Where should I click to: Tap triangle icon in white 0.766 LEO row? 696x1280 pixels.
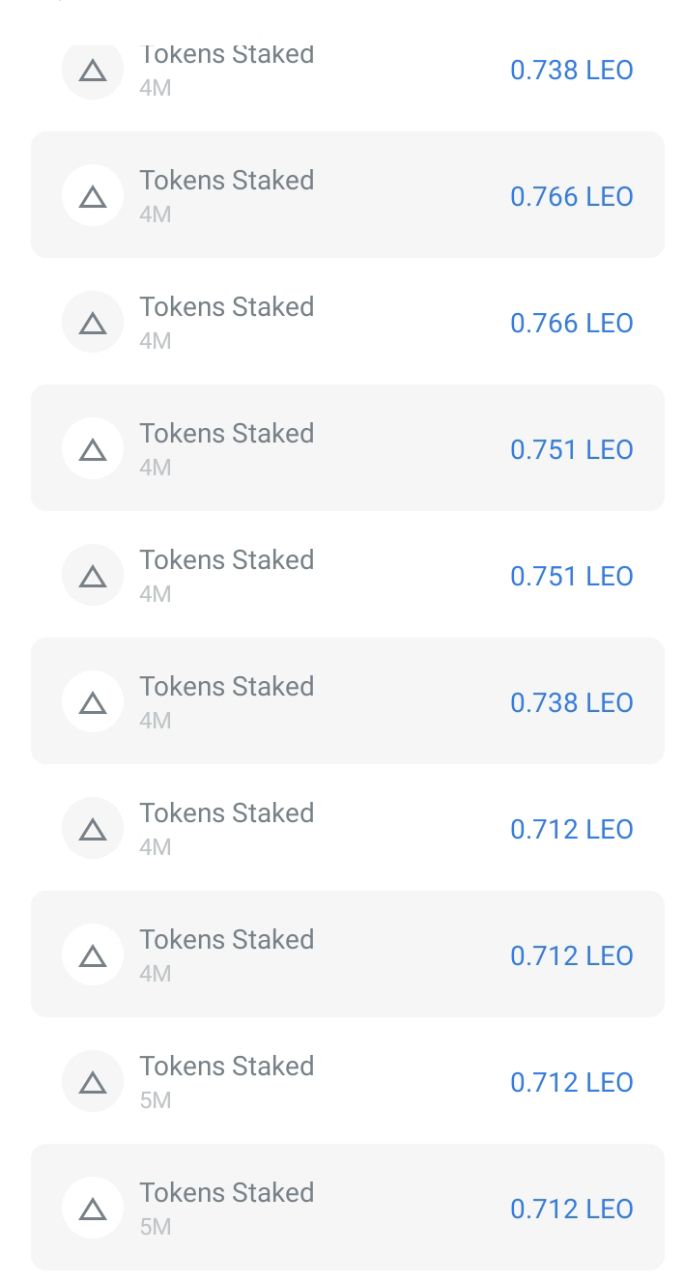[93, 322]
